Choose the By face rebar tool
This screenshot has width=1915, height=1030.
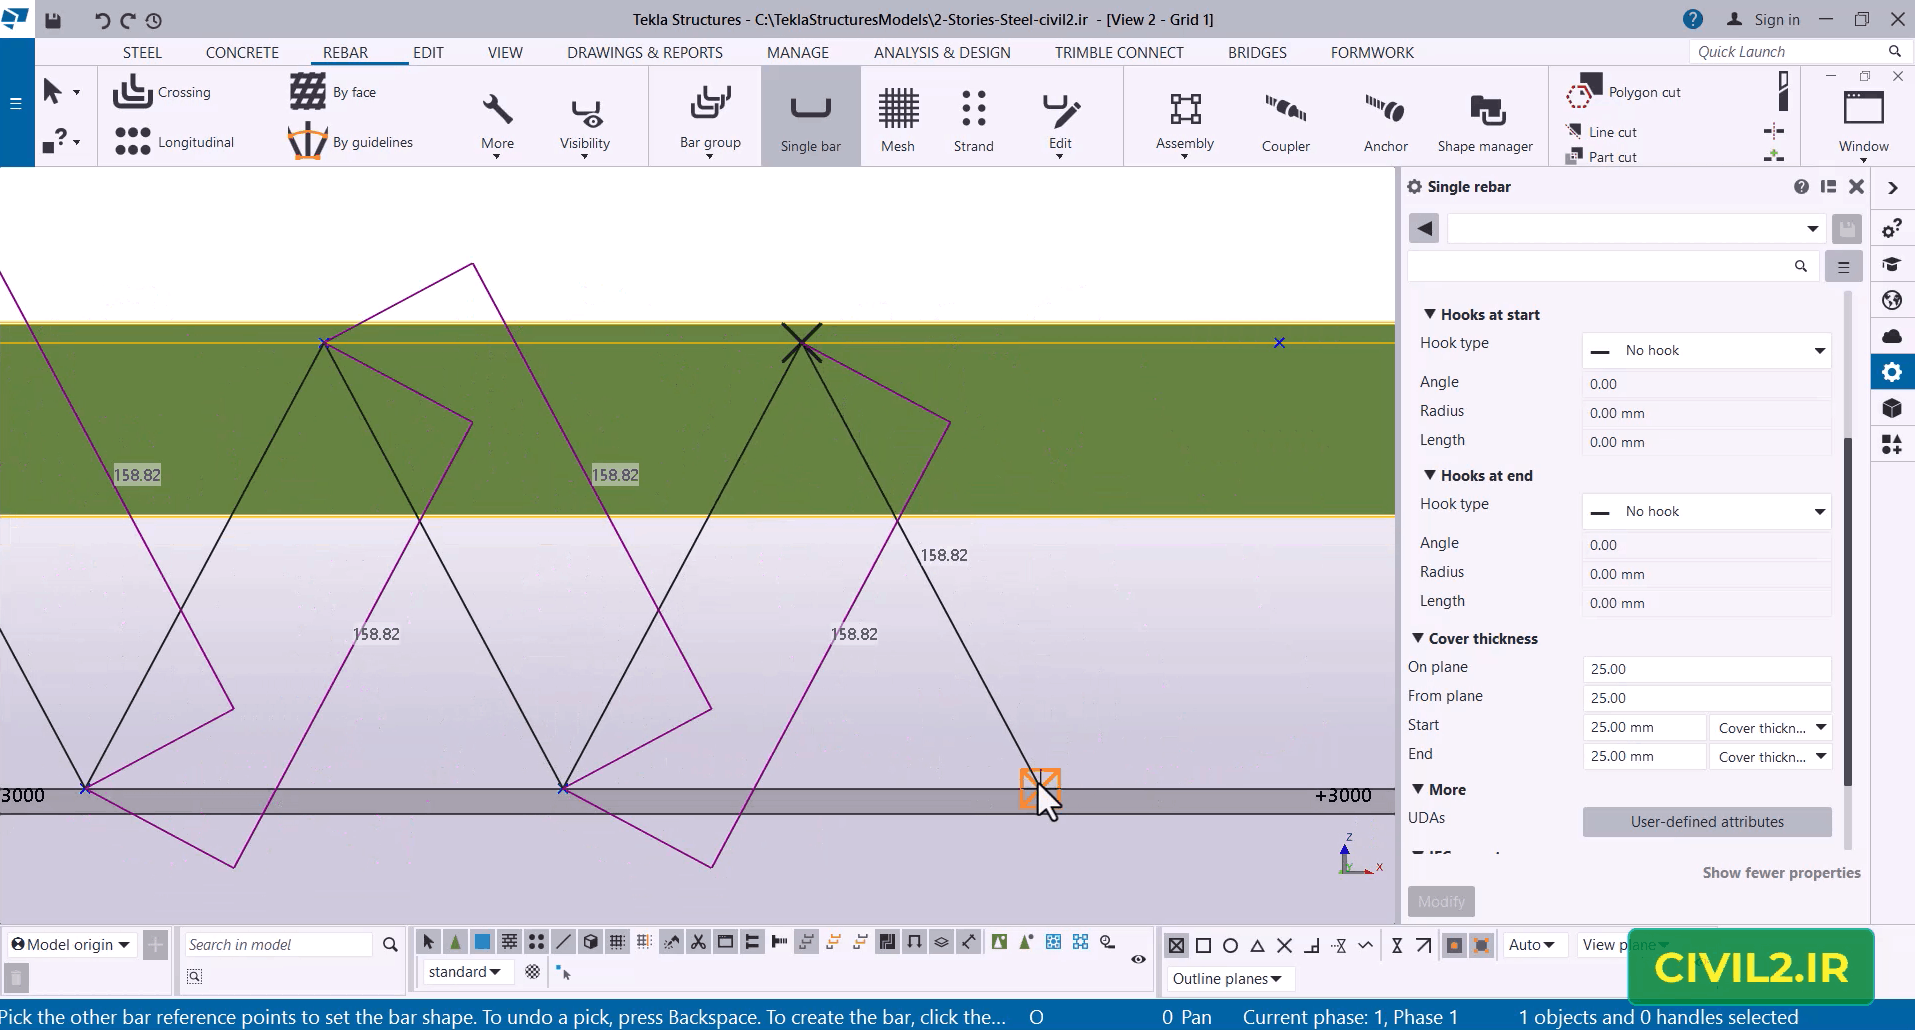point(333,92)
